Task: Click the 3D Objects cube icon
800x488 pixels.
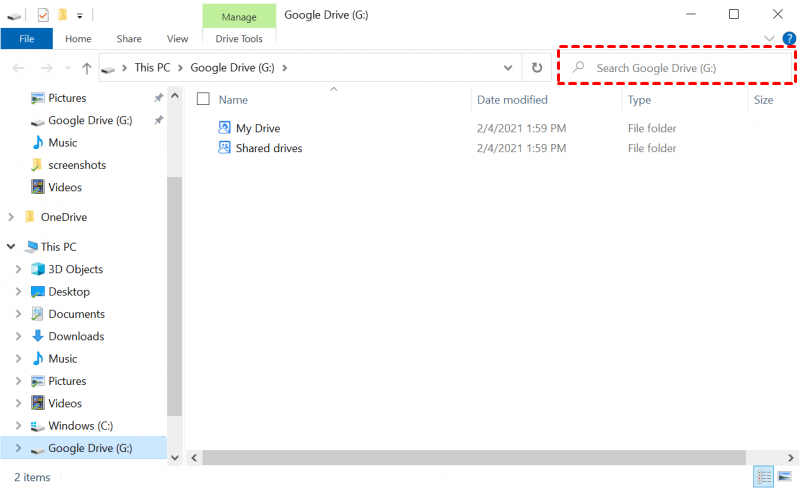Action: click(x=38, y=269)
